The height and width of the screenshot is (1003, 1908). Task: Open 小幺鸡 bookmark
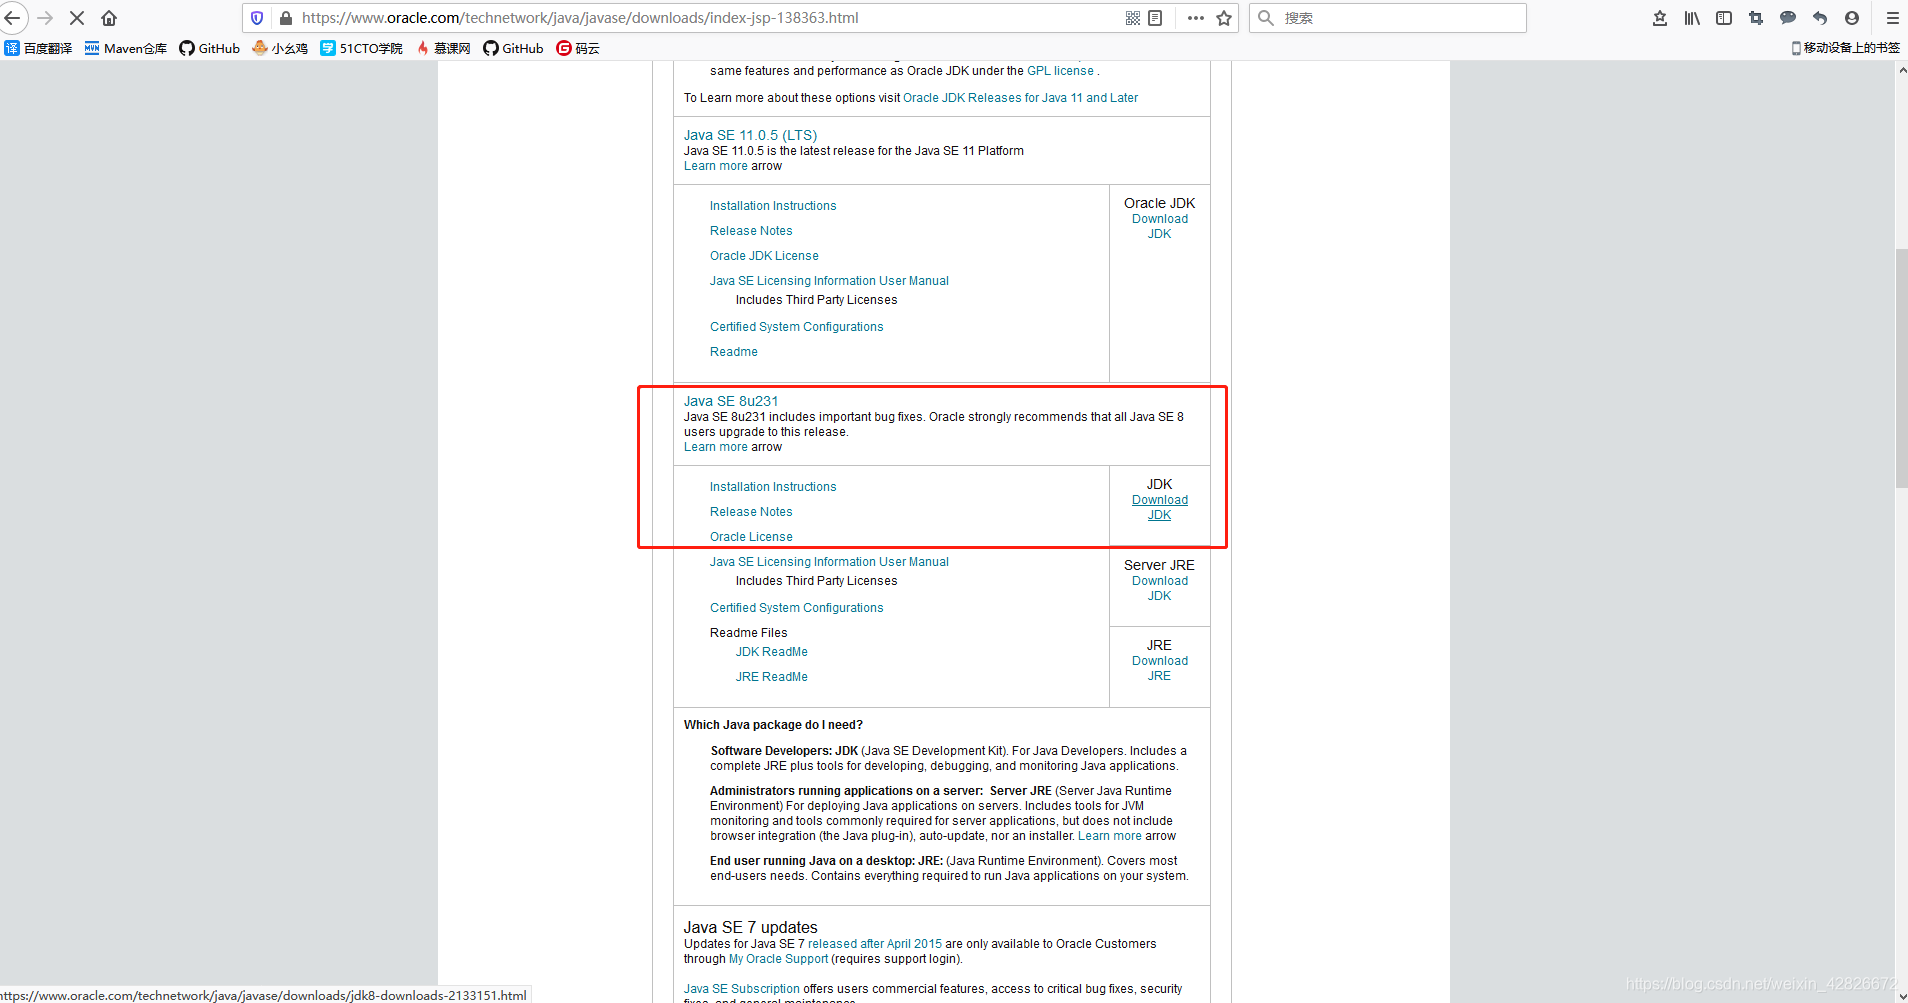[x=280, y=48]
